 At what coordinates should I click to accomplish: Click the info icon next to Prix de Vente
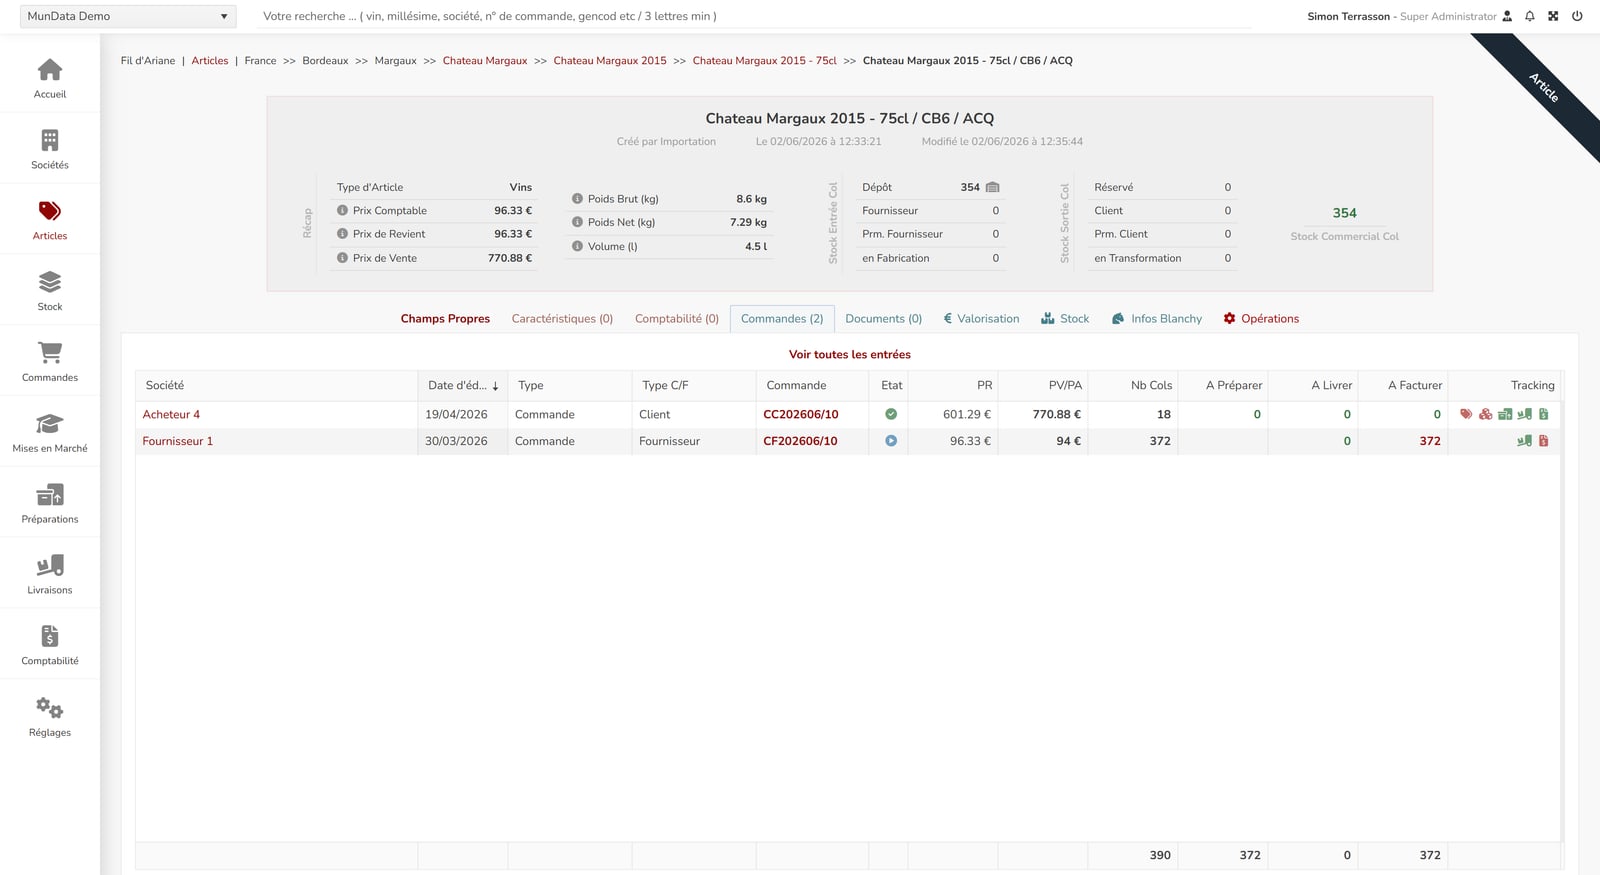point(342,258)
